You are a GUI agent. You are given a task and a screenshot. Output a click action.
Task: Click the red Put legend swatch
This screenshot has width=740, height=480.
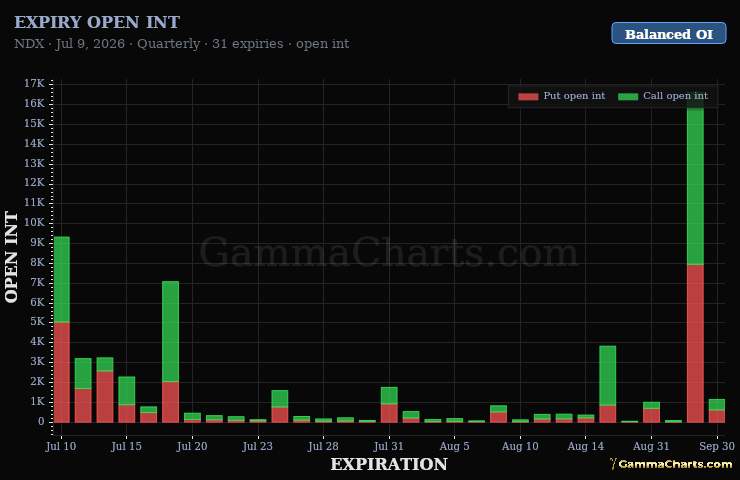(x=528, y=96)
